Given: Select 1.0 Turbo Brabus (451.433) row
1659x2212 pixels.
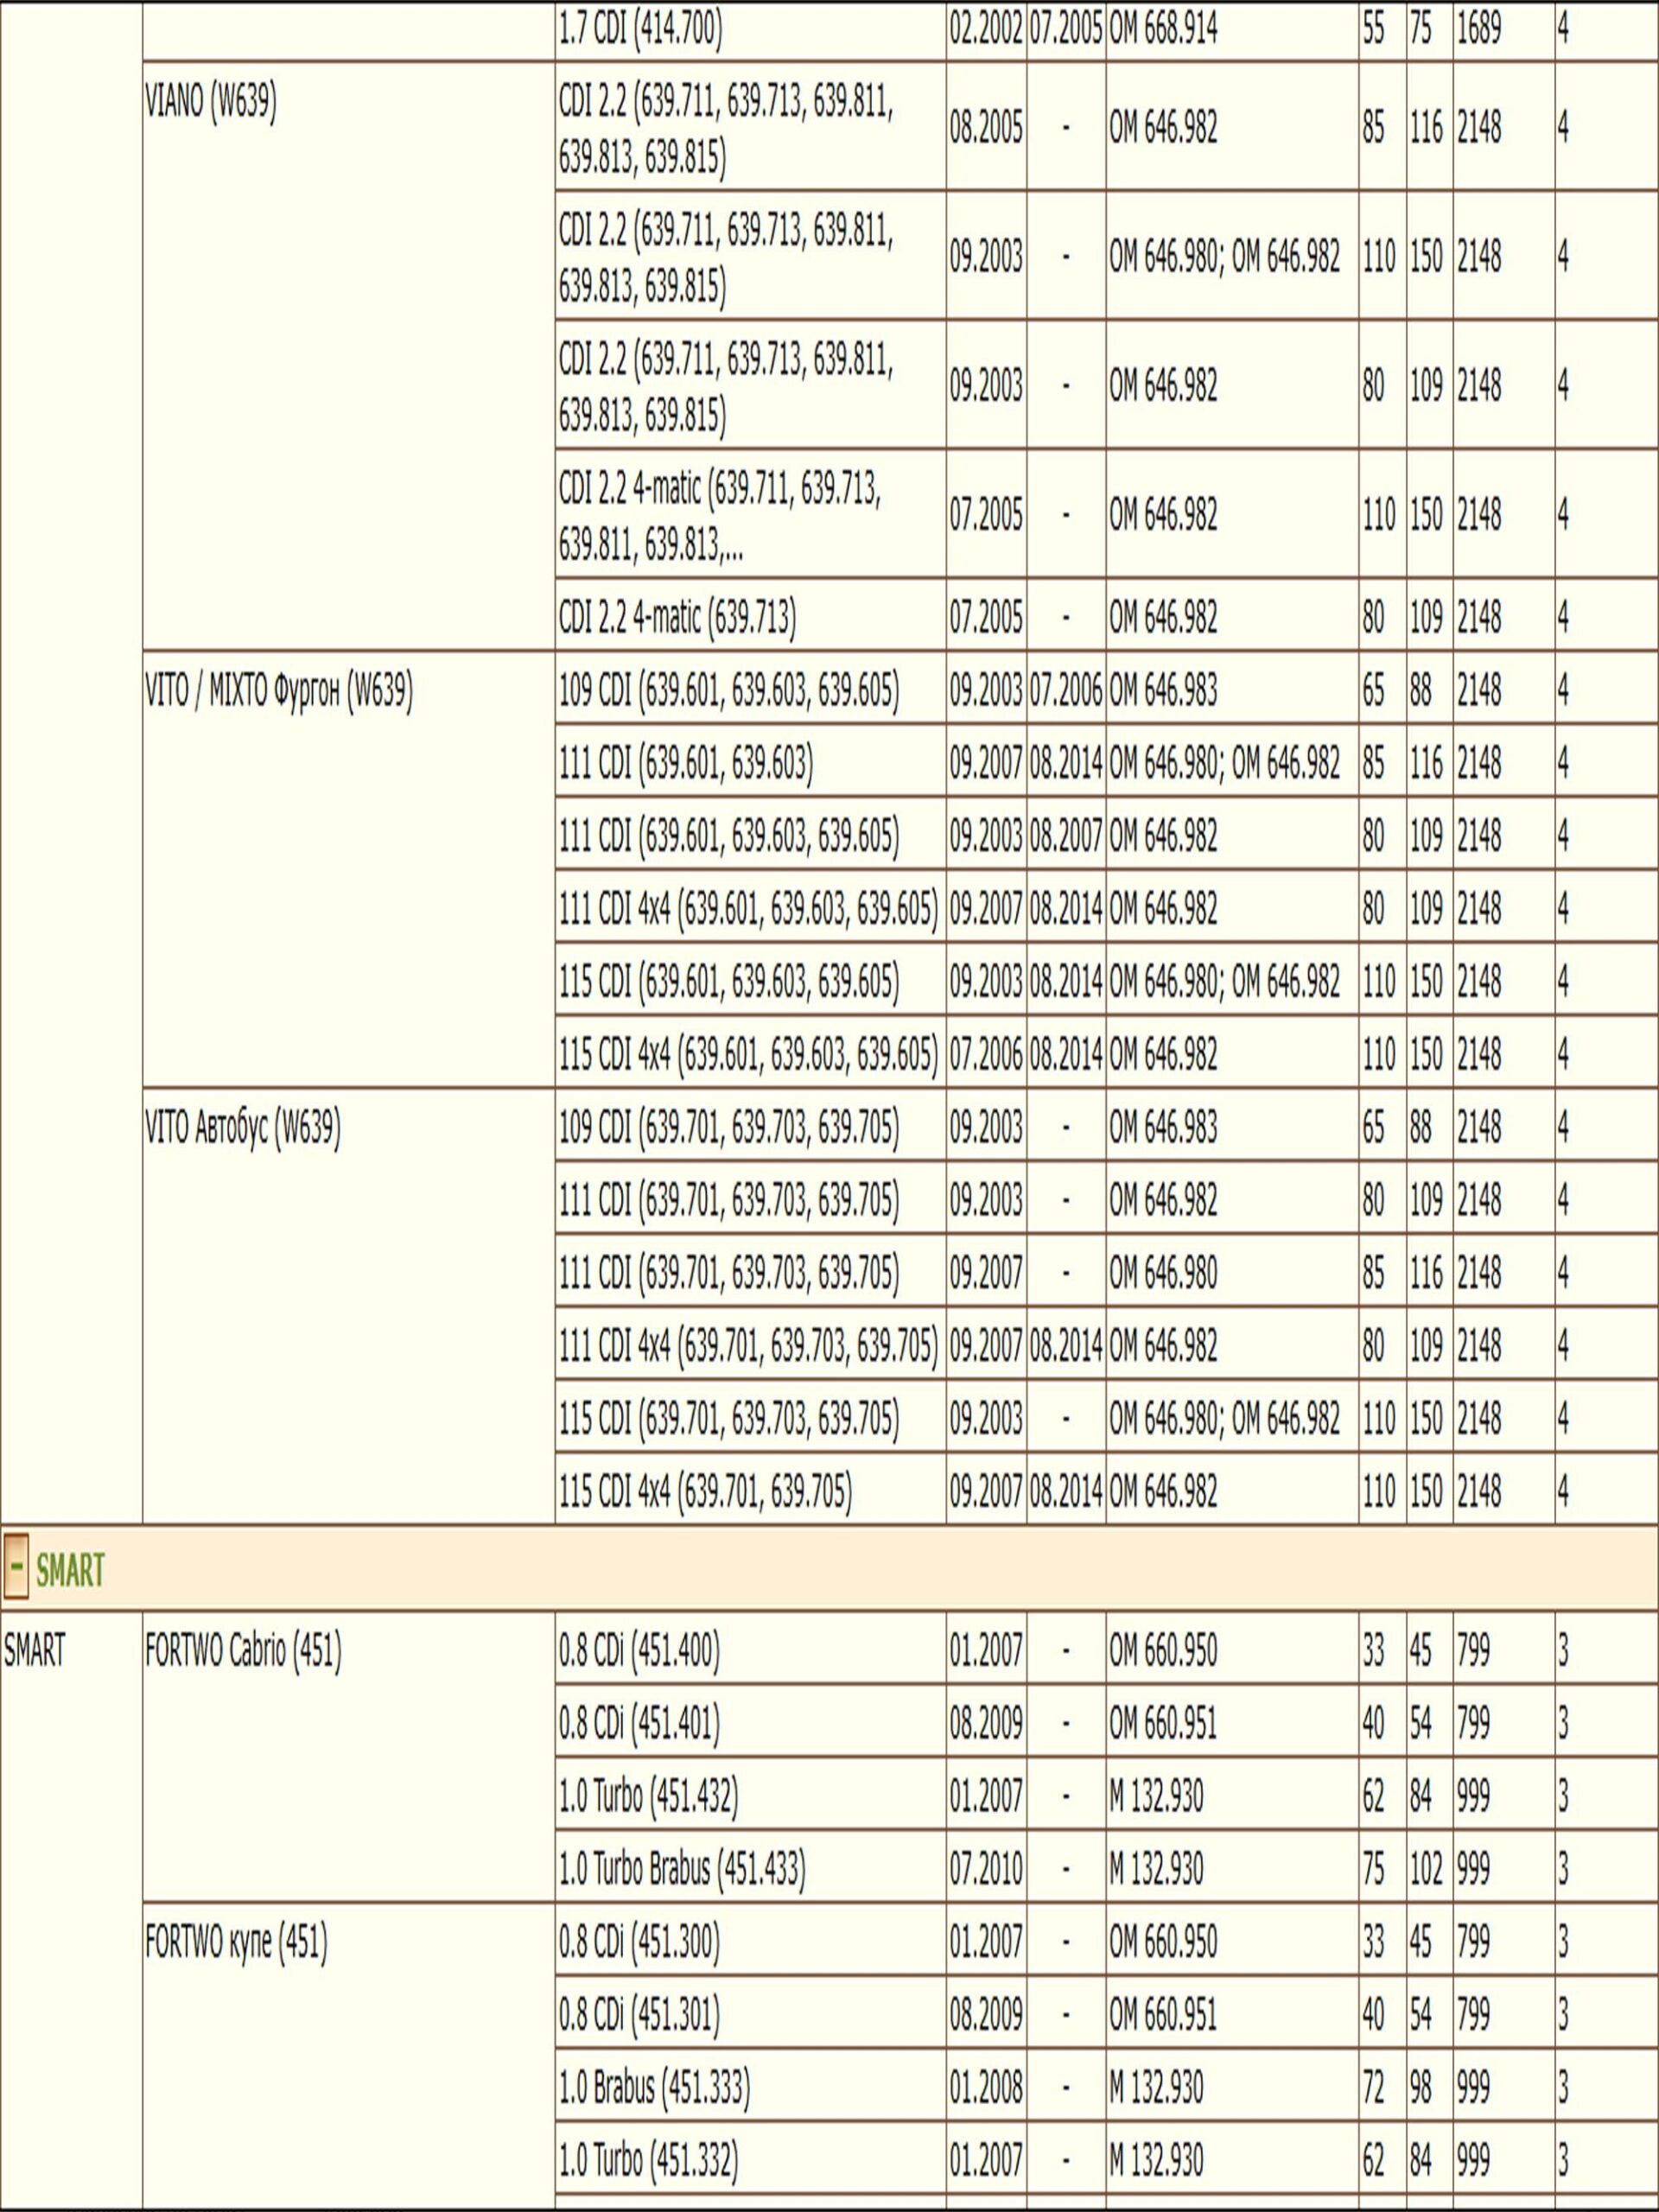Looking at the screenshot, I should pos(681,1868).
